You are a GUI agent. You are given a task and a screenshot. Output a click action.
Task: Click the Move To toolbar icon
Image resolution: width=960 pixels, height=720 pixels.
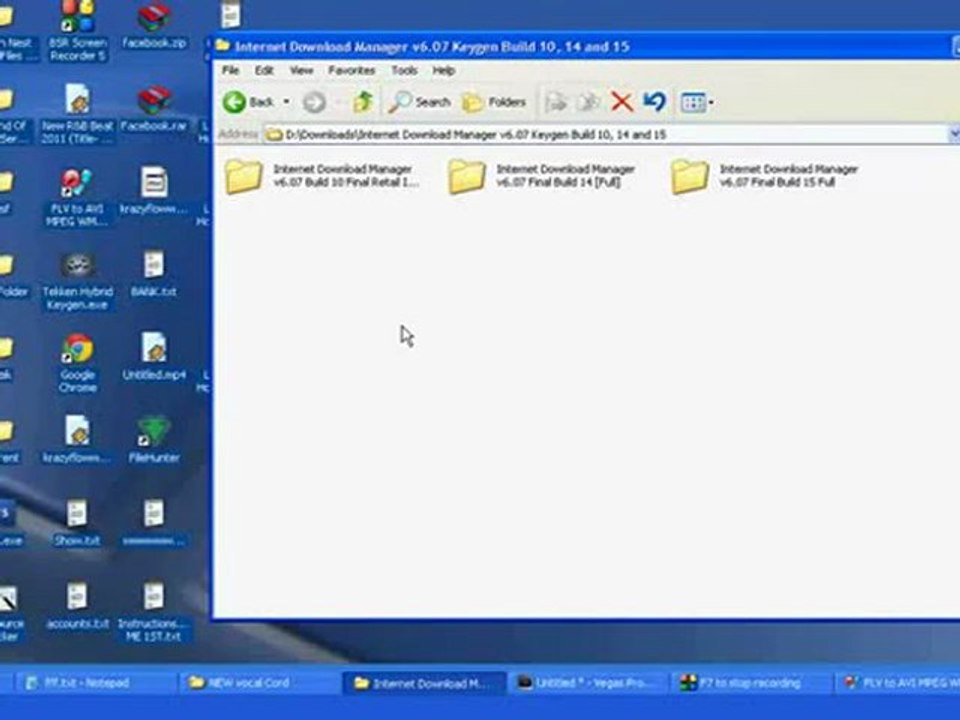click(x=556, y=102)
